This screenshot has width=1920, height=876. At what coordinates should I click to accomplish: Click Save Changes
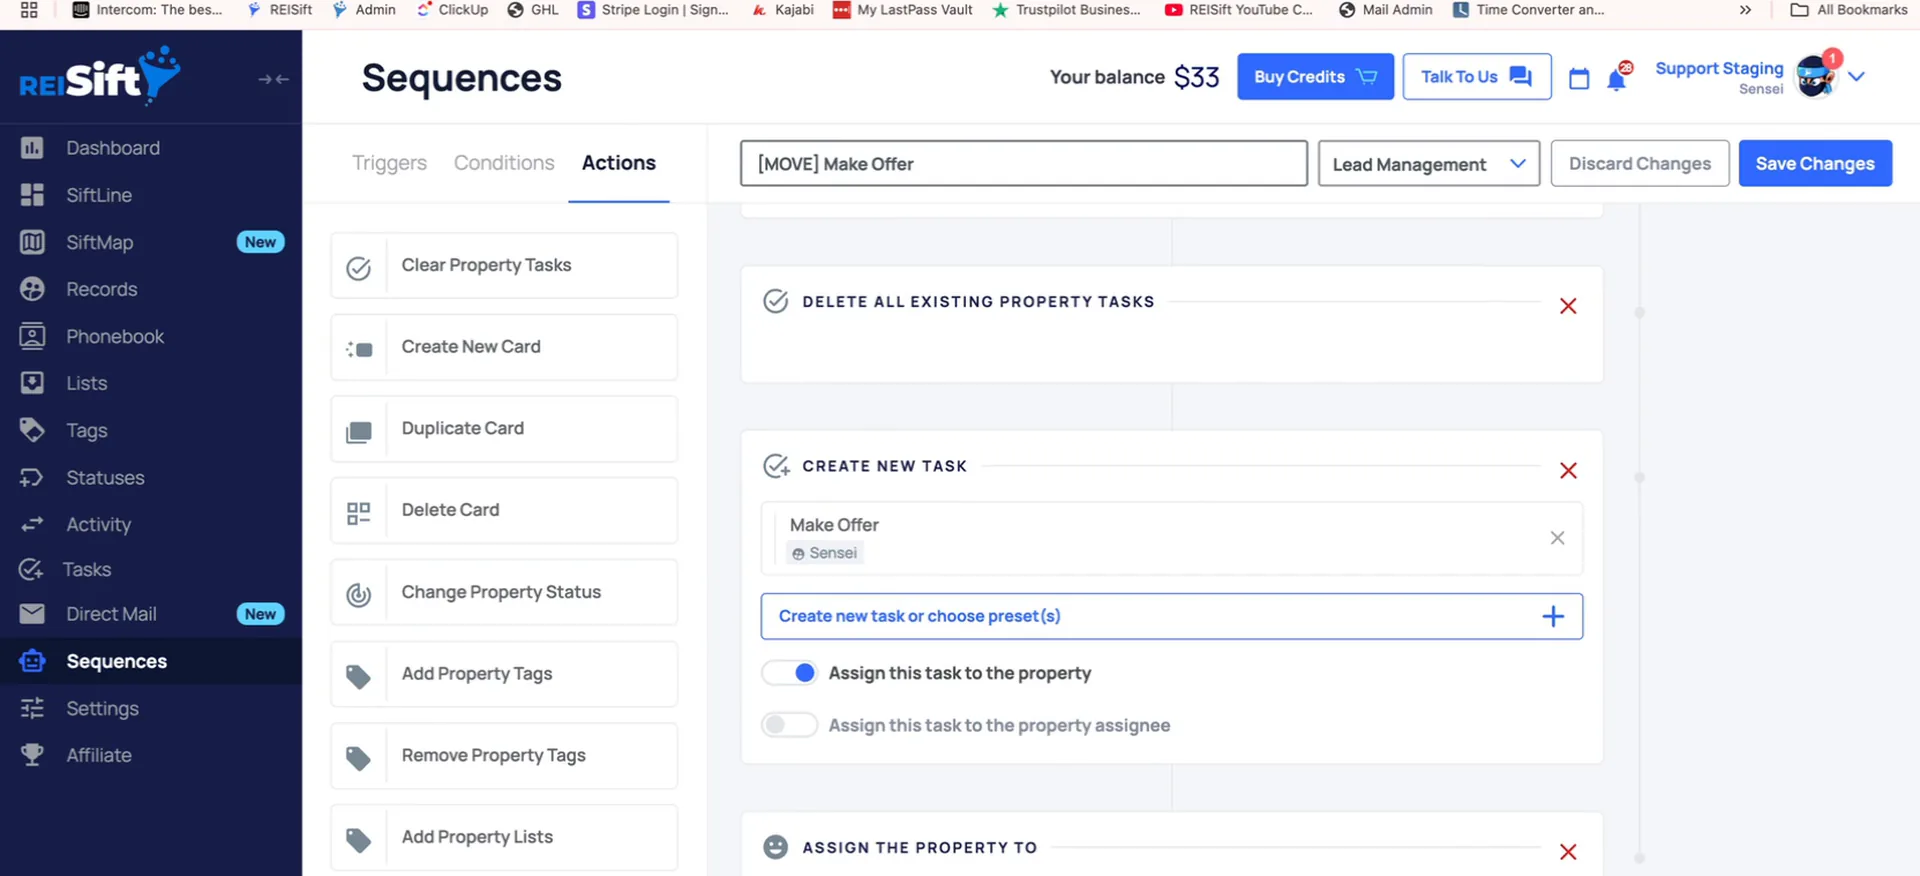(x=1815, y=164)
